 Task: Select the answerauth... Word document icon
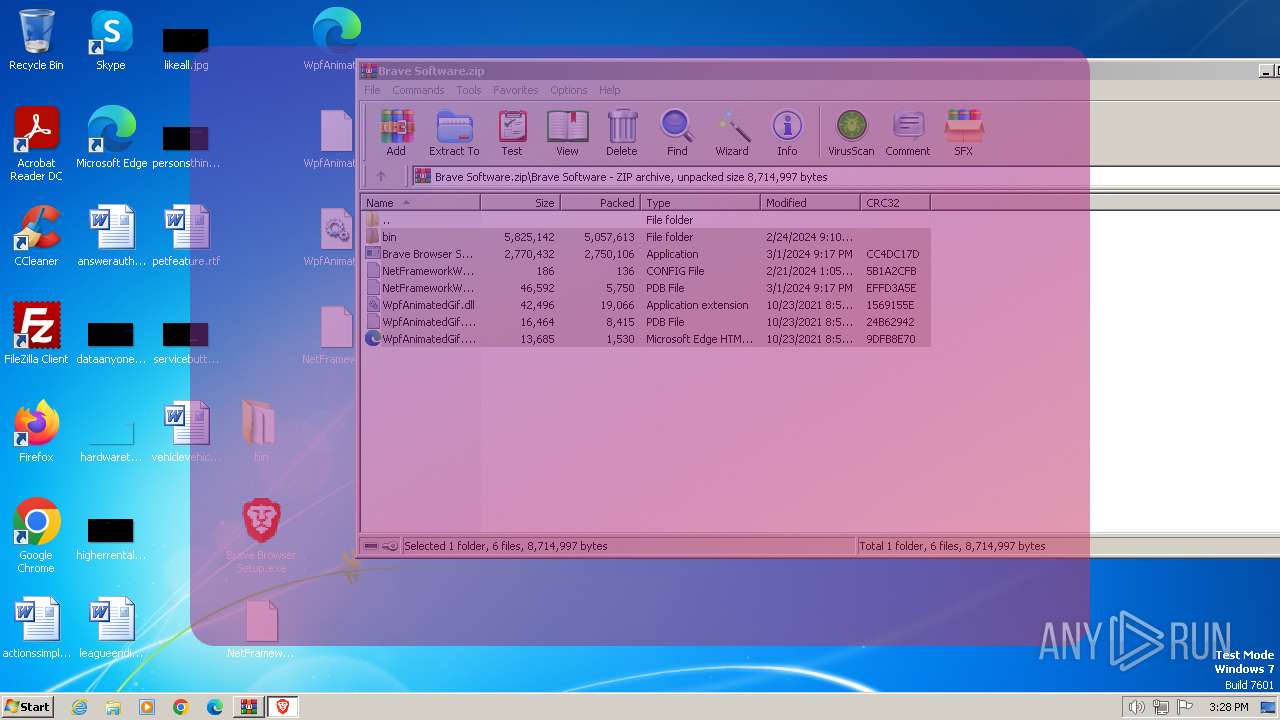point(111,236)
